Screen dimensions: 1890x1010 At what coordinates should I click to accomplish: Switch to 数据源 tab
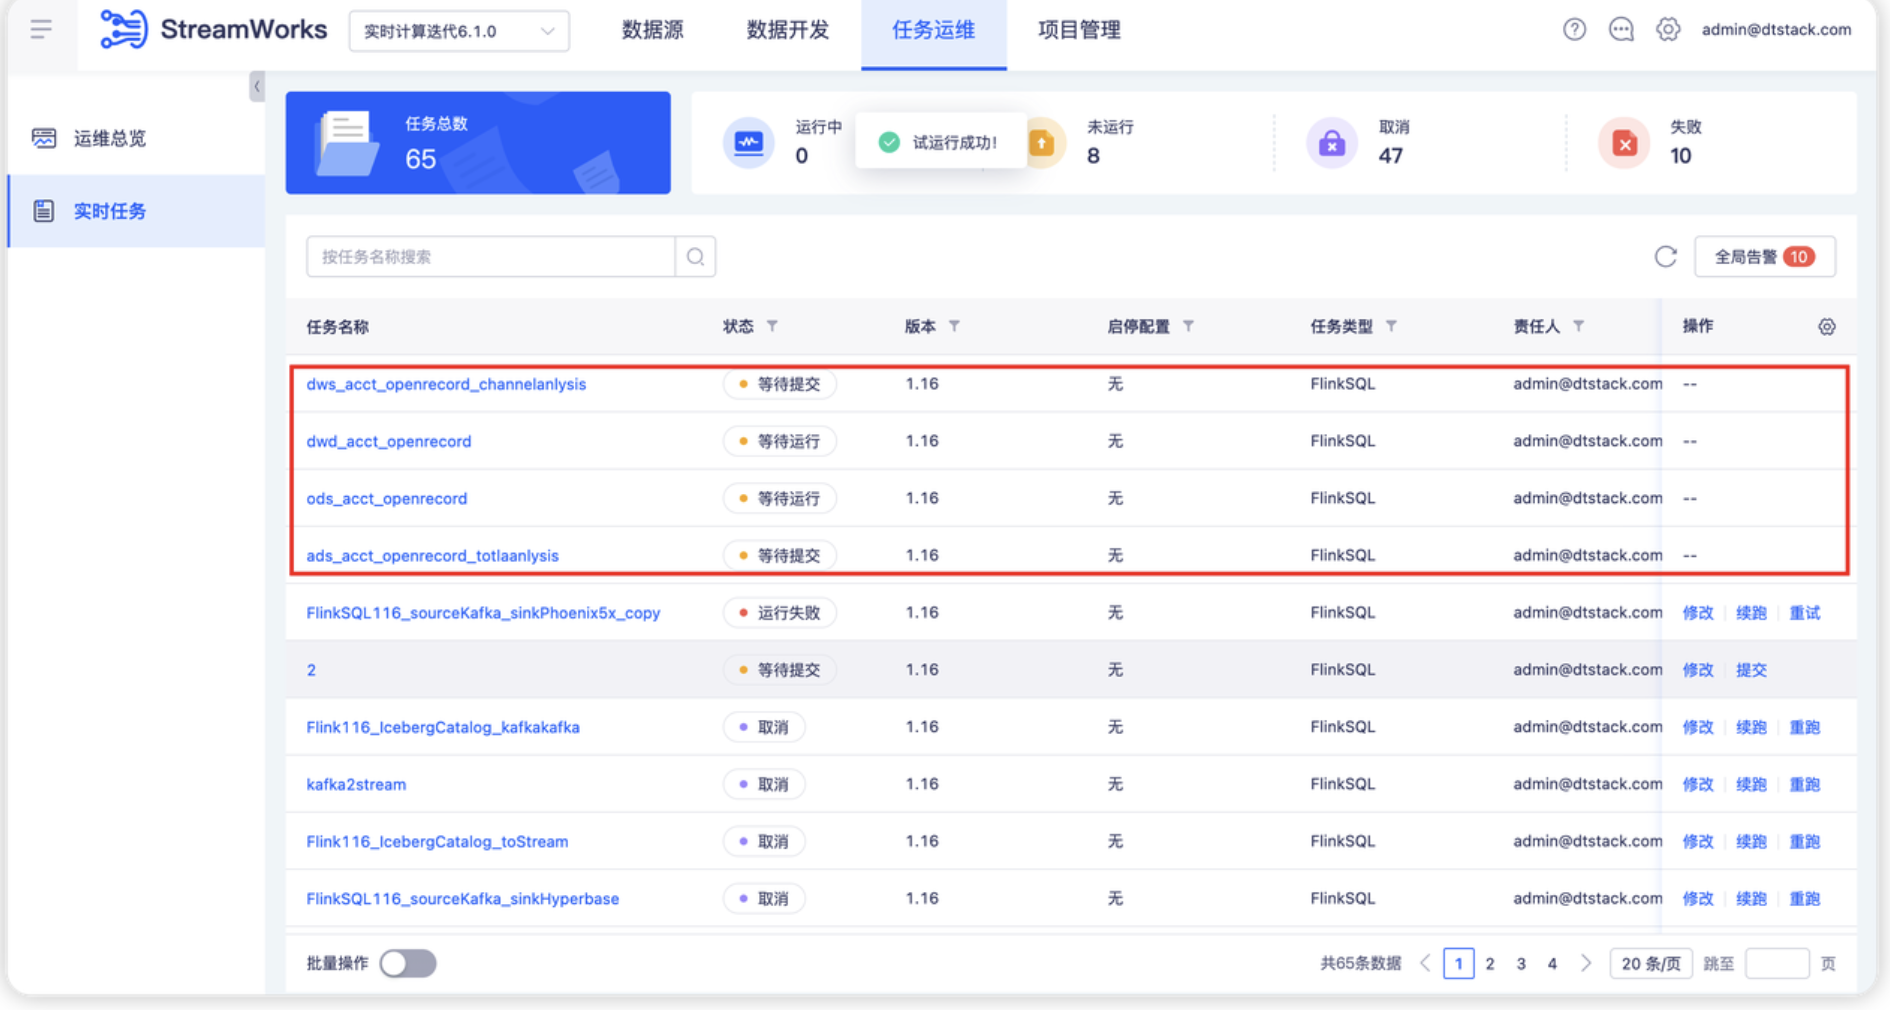click(652, 30)
